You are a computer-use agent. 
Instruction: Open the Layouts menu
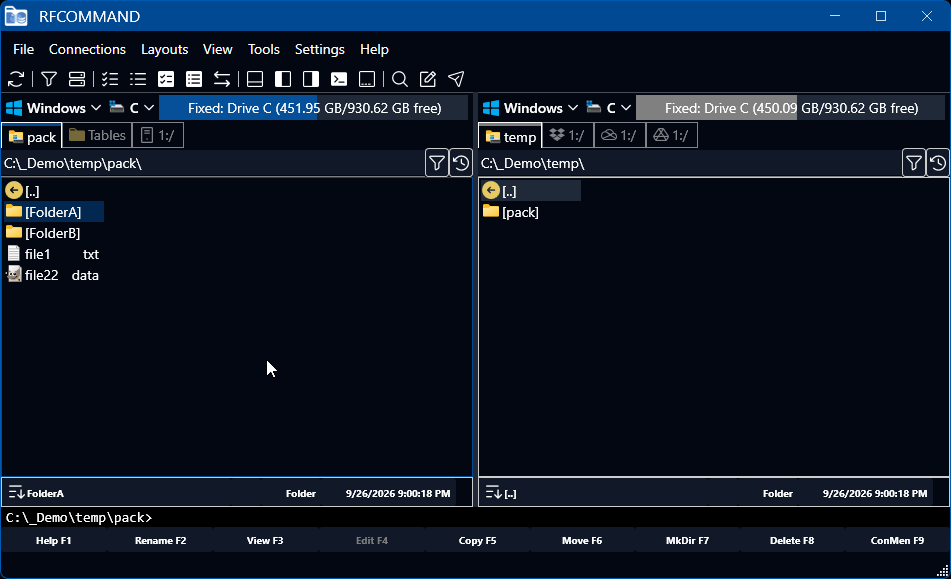[x=164, y=49]
